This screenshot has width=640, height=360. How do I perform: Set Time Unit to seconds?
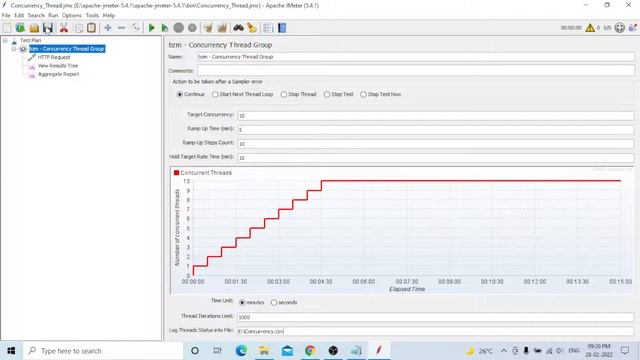(x=274, y=302)
